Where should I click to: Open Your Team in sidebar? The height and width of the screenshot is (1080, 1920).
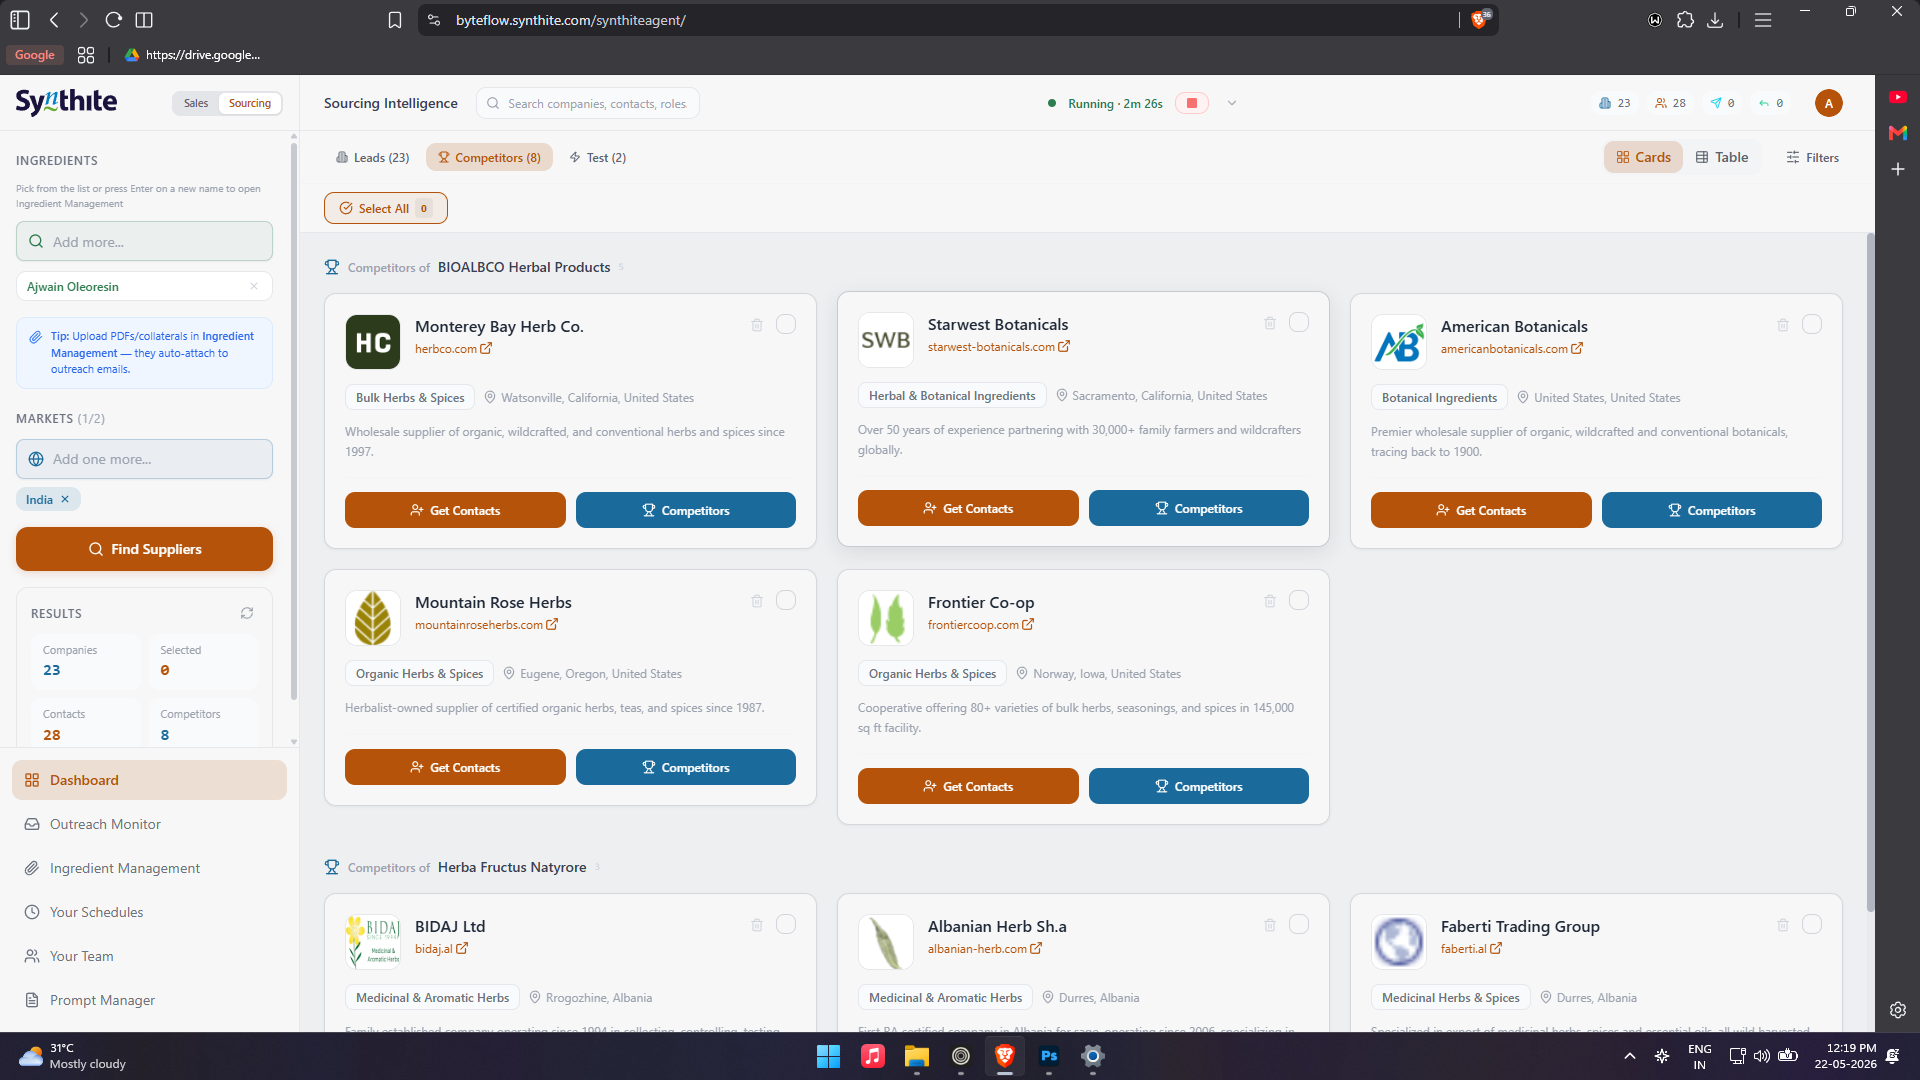tap(149, 956)
